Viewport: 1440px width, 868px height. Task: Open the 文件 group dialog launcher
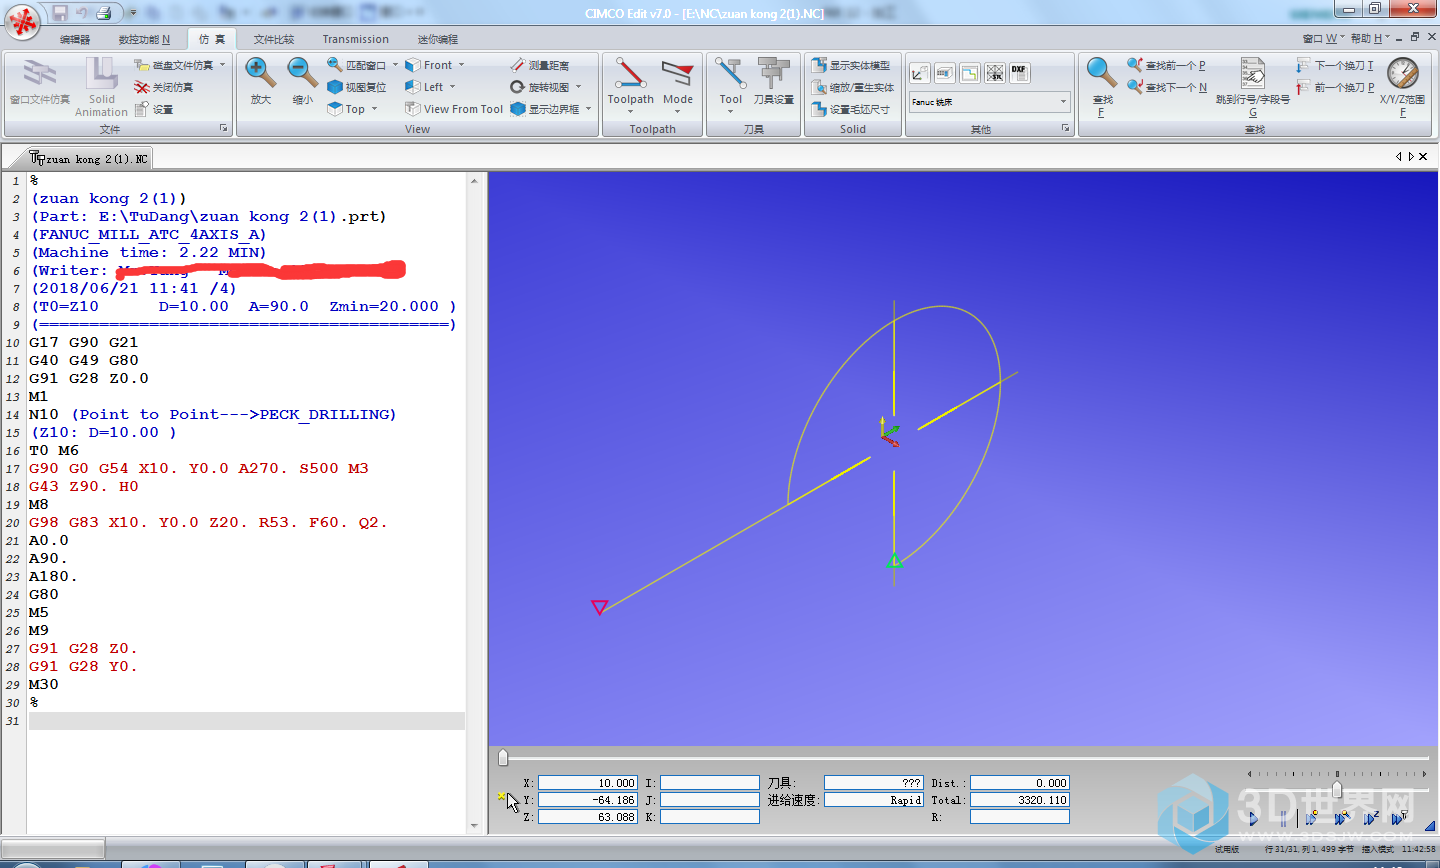click(223, 129)
